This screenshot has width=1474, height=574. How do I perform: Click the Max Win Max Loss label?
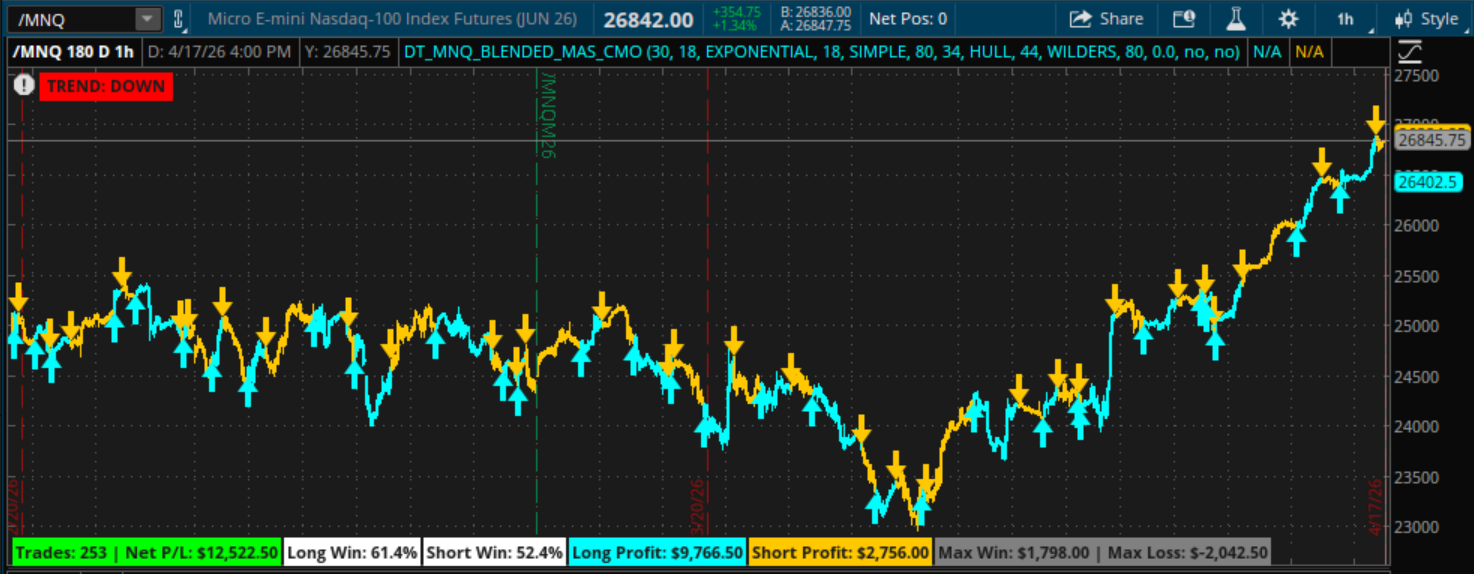tap(1103, 552)
